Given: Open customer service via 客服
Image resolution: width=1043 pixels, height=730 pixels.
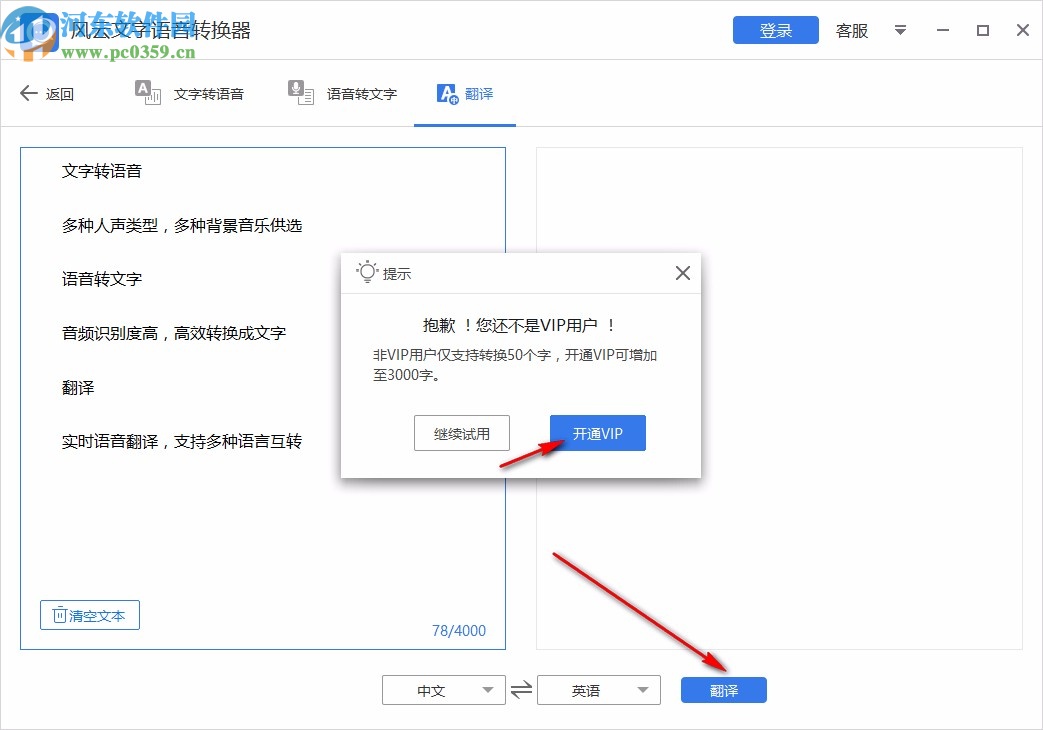Looking at the screenshot, I should coord(851,31).
